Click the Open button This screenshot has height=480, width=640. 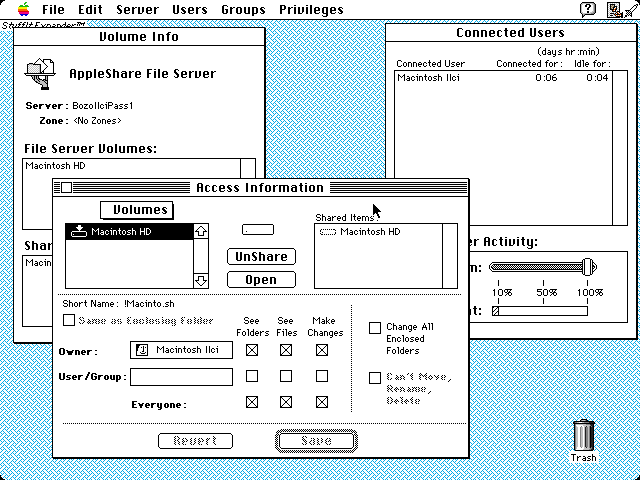coord(261,280)
